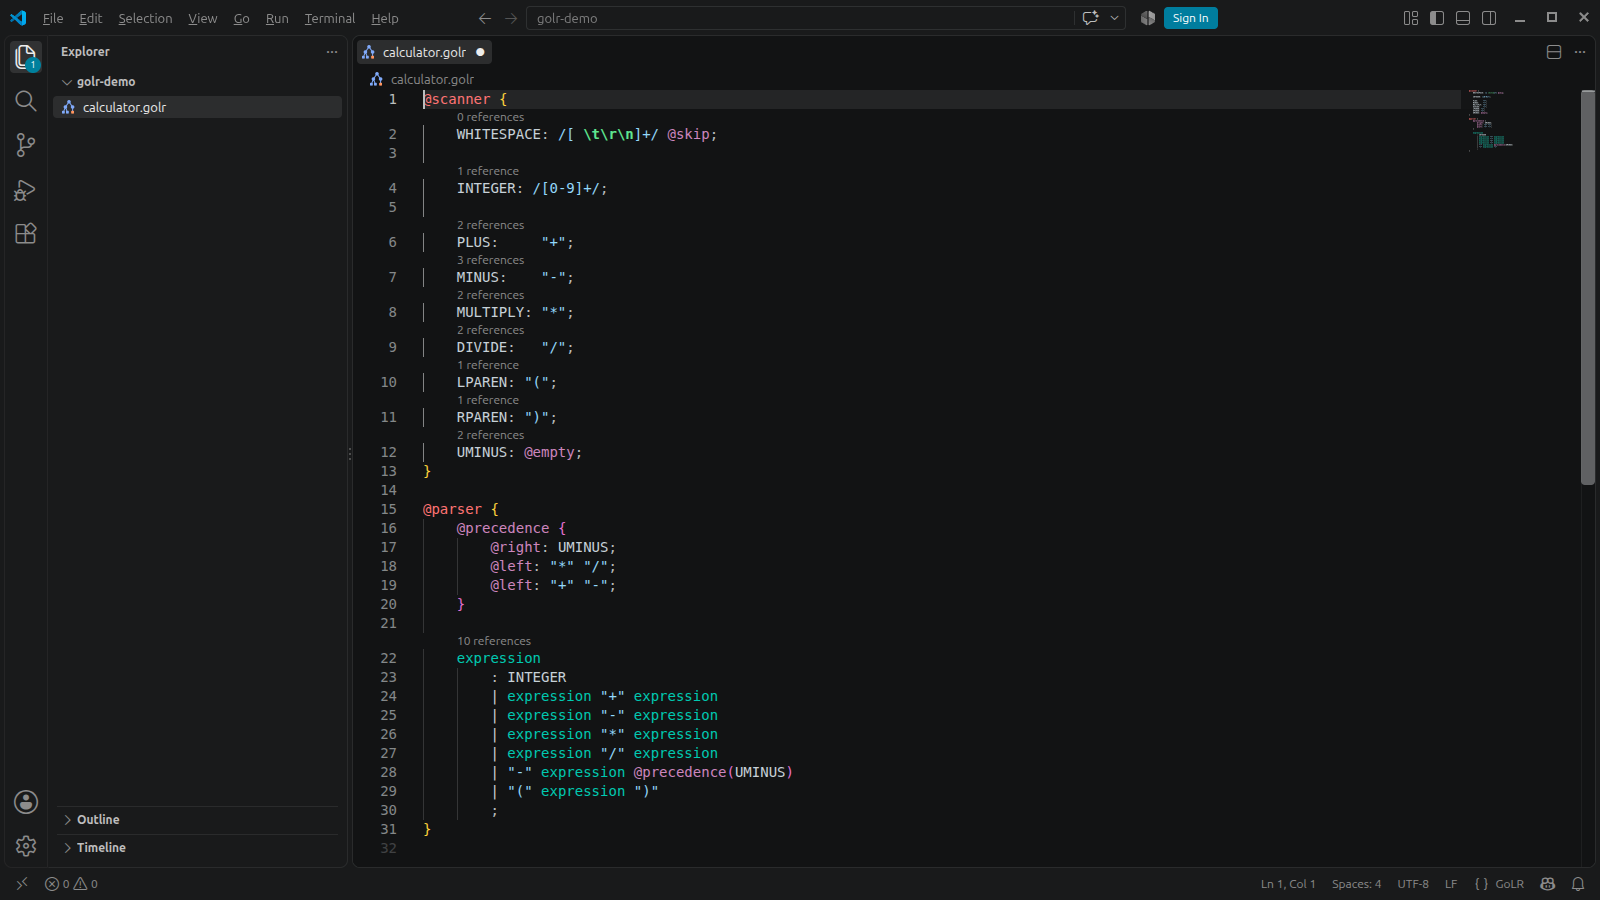1600x900 pixels.
Task: Click the Sign In button
Action: [1190, 18]
